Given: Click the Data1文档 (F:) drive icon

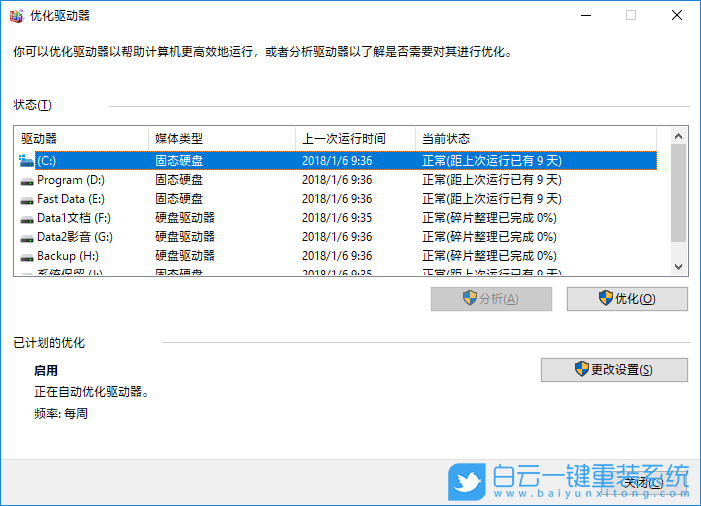Looking at the screenshot, I should coord(27,219).
